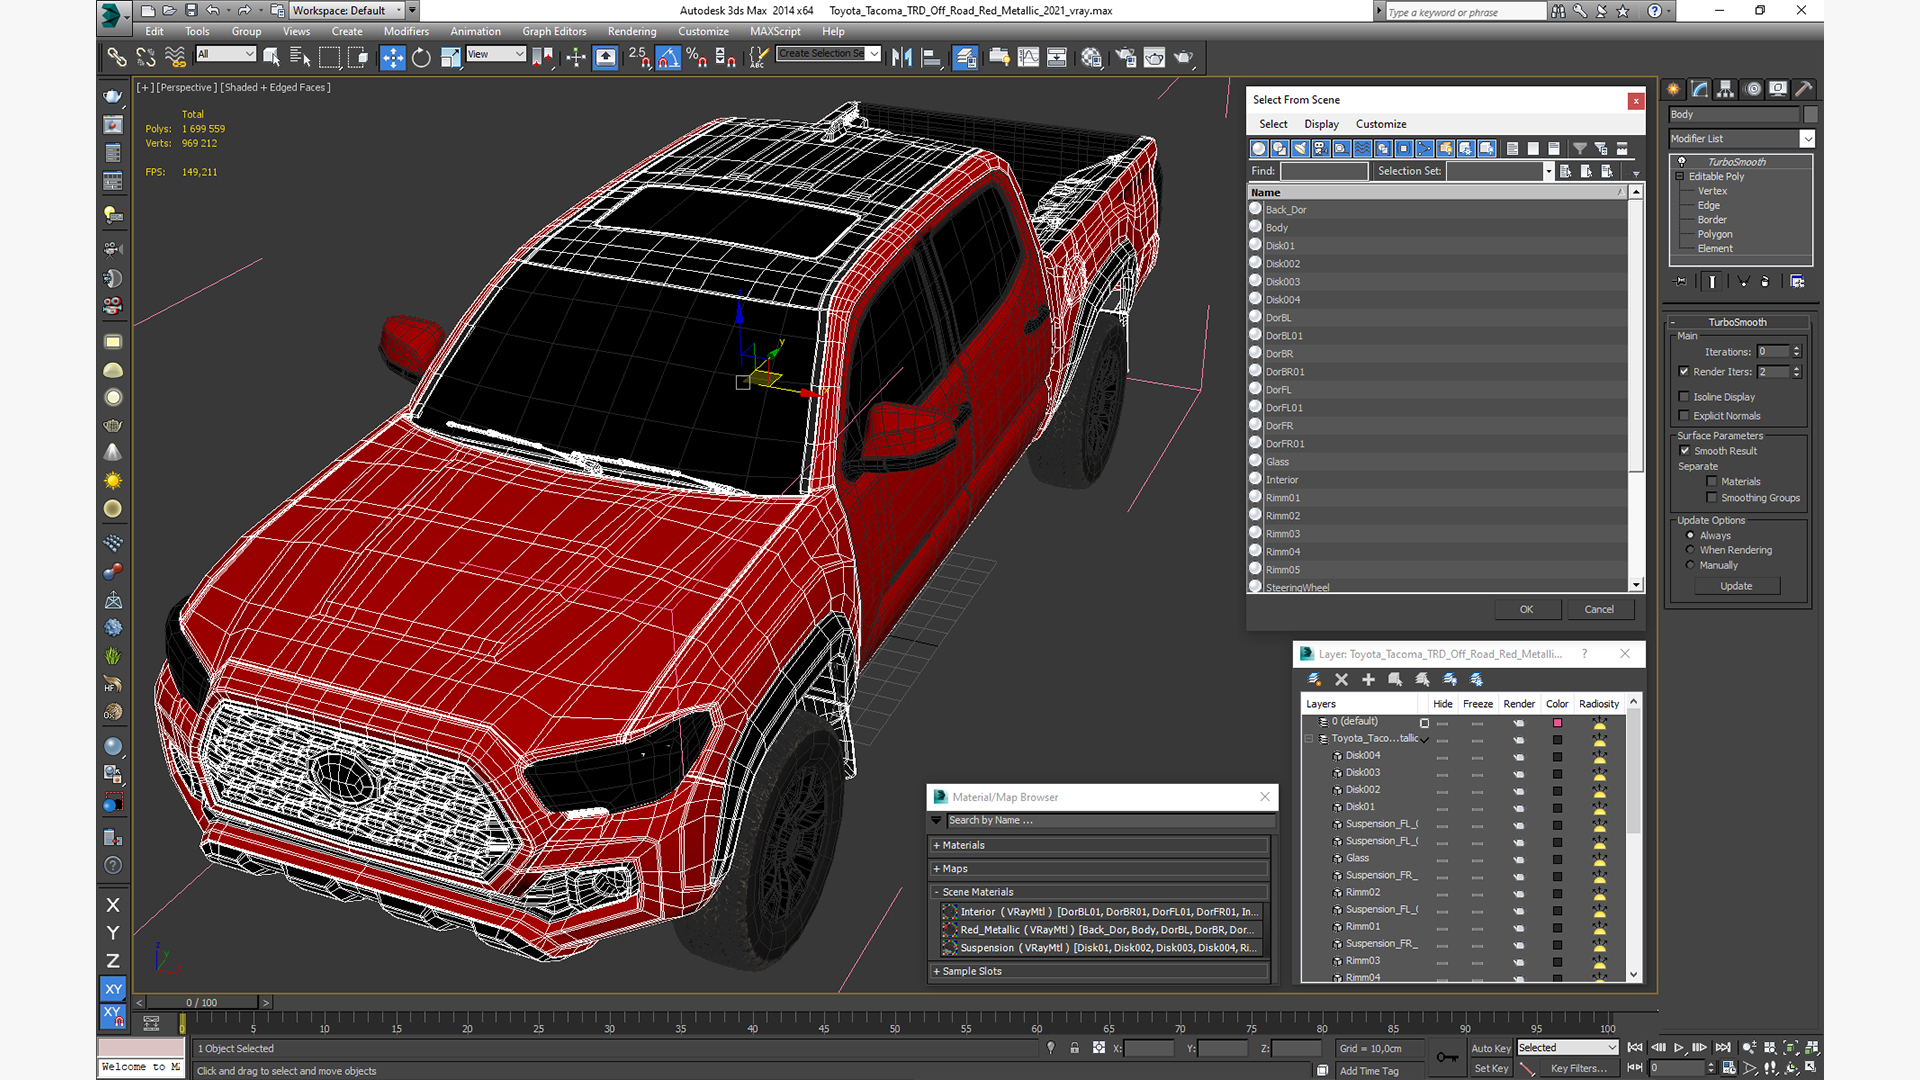This screenshot has height=1080, width=1920.
Task: Open the Hierarchy command panel tab
Action: (1726, 89)
